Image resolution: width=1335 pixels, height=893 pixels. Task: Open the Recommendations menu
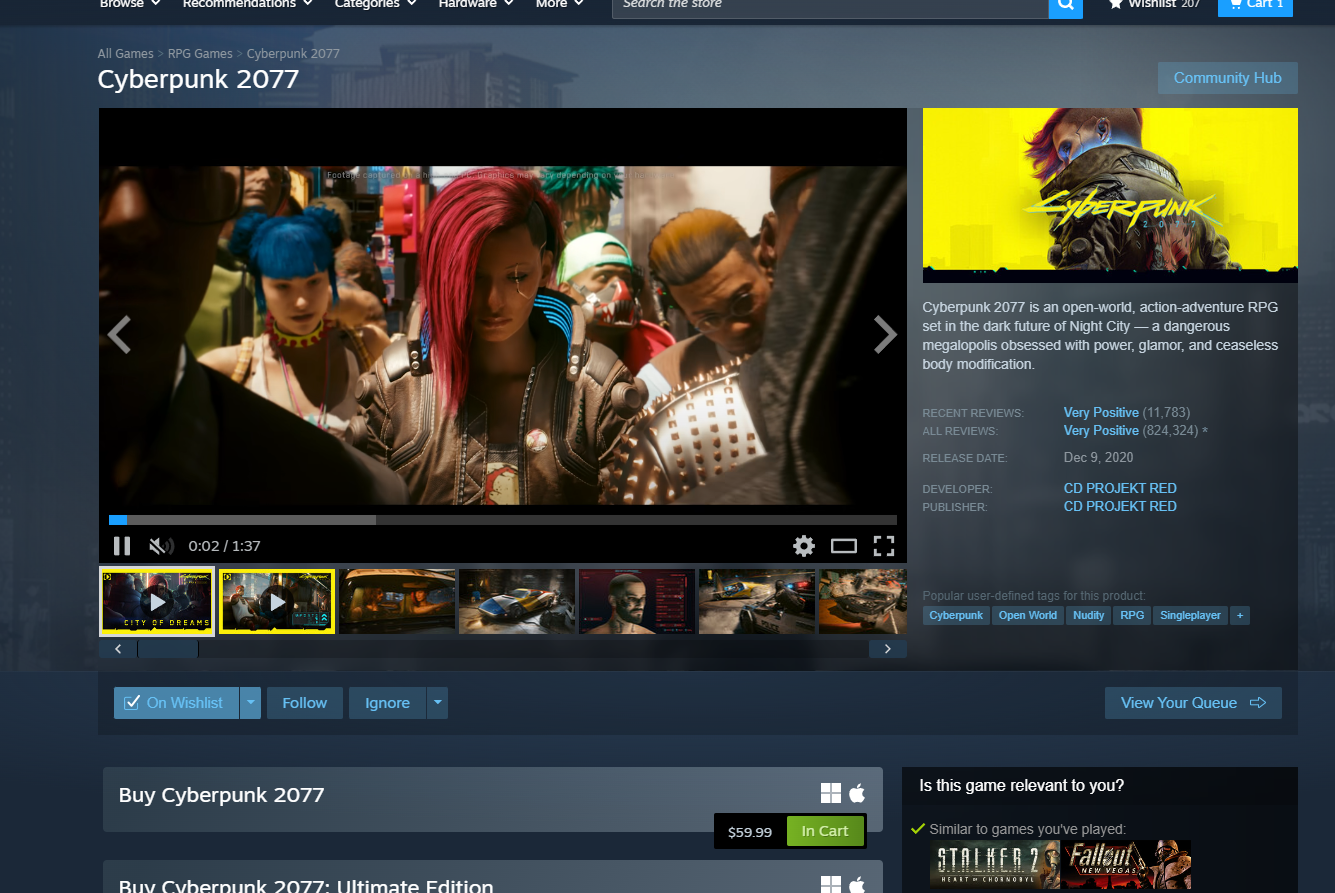(x=247, y=4)
